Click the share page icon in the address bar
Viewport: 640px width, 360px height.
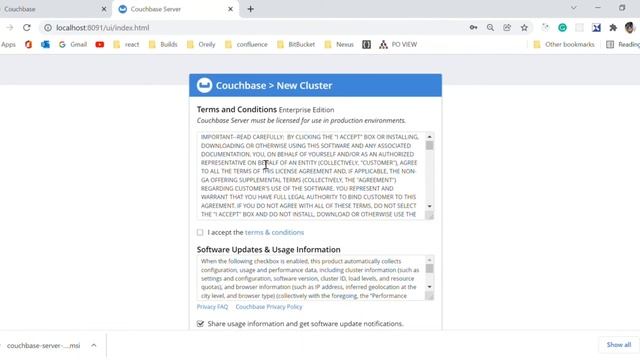point(507,28)
